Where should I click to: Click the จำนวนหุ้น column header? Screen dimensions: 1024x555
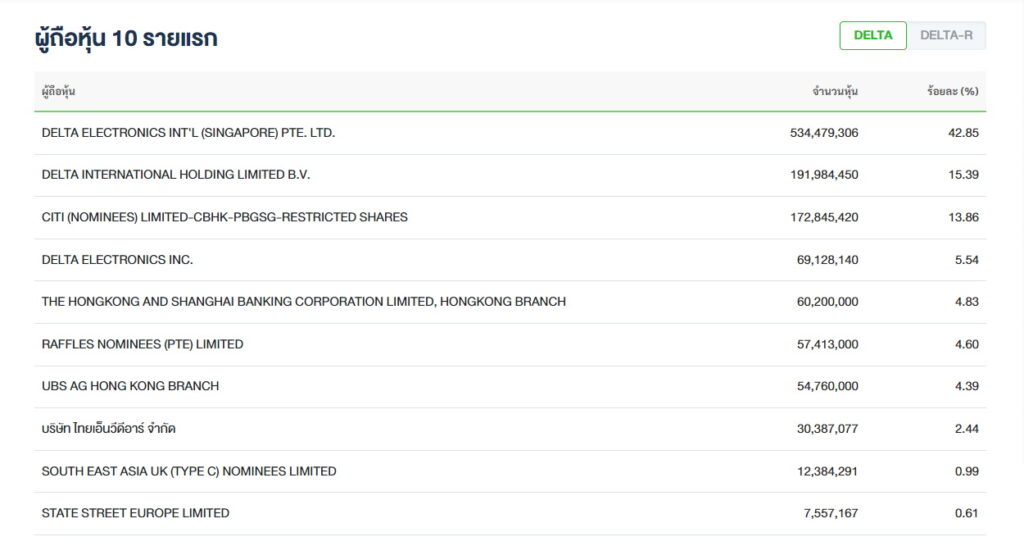(835, 91)
